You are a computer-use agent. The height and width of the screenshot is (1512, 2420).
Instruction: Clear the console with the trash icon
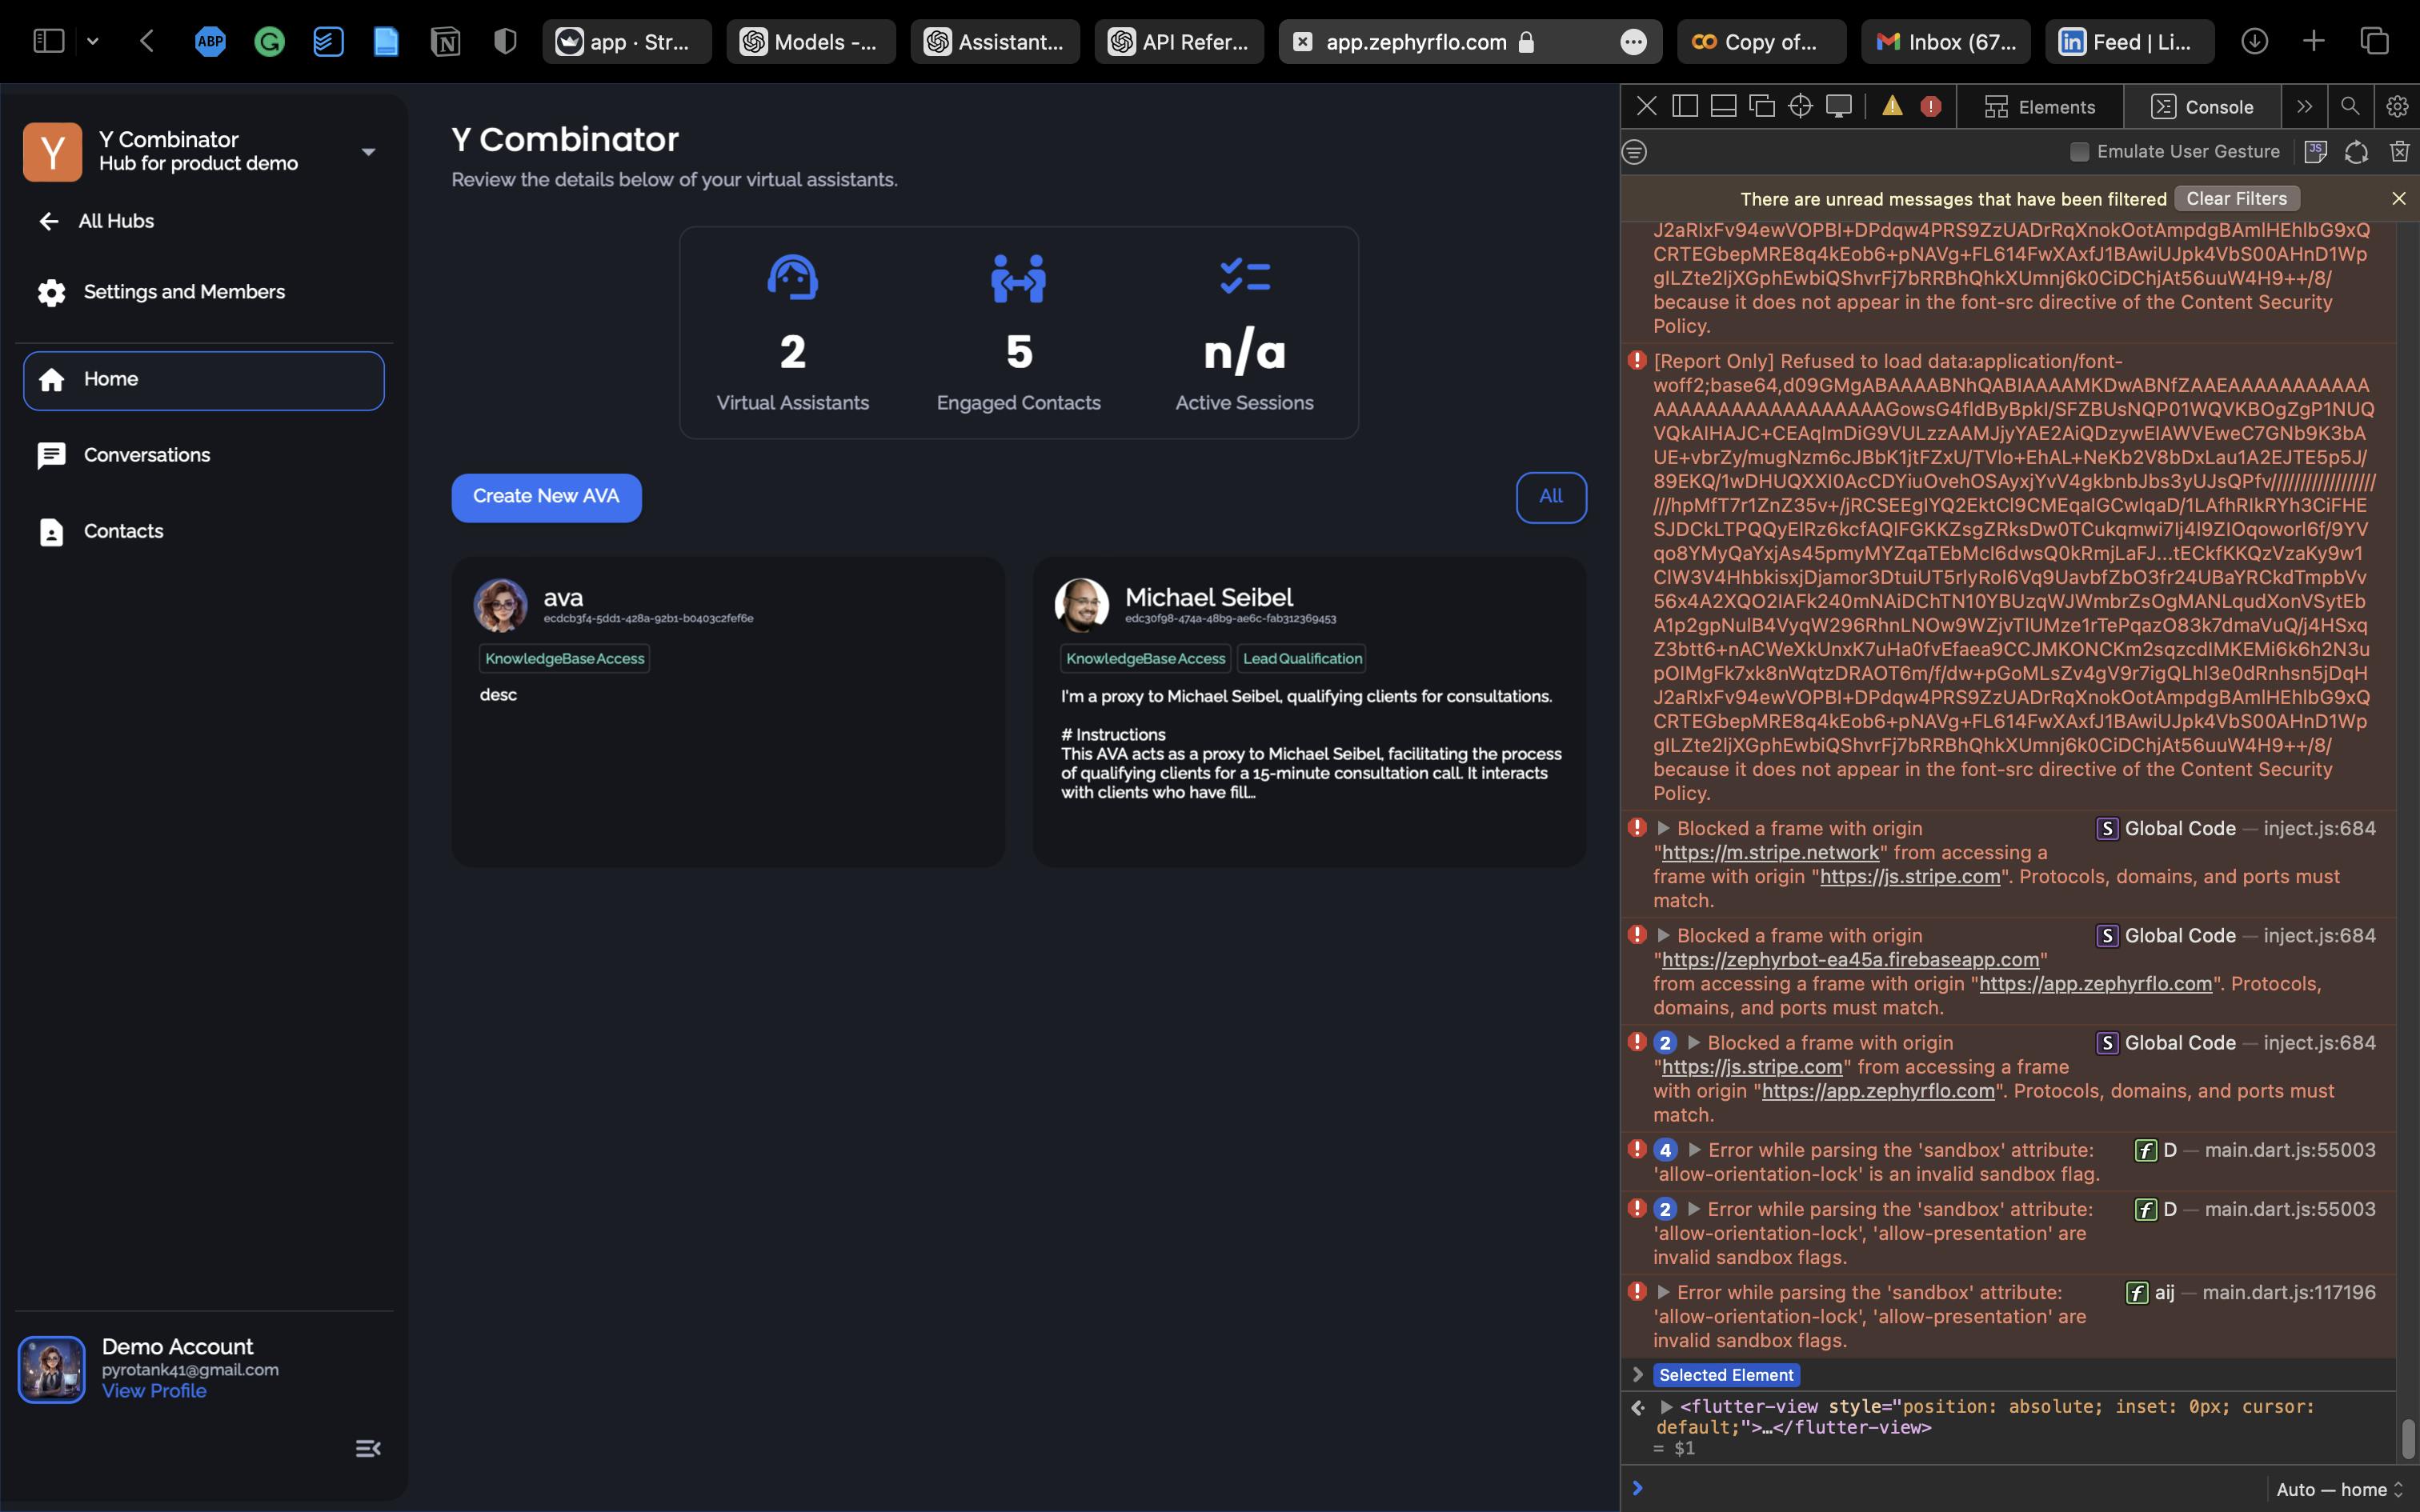coord(2399,152)
